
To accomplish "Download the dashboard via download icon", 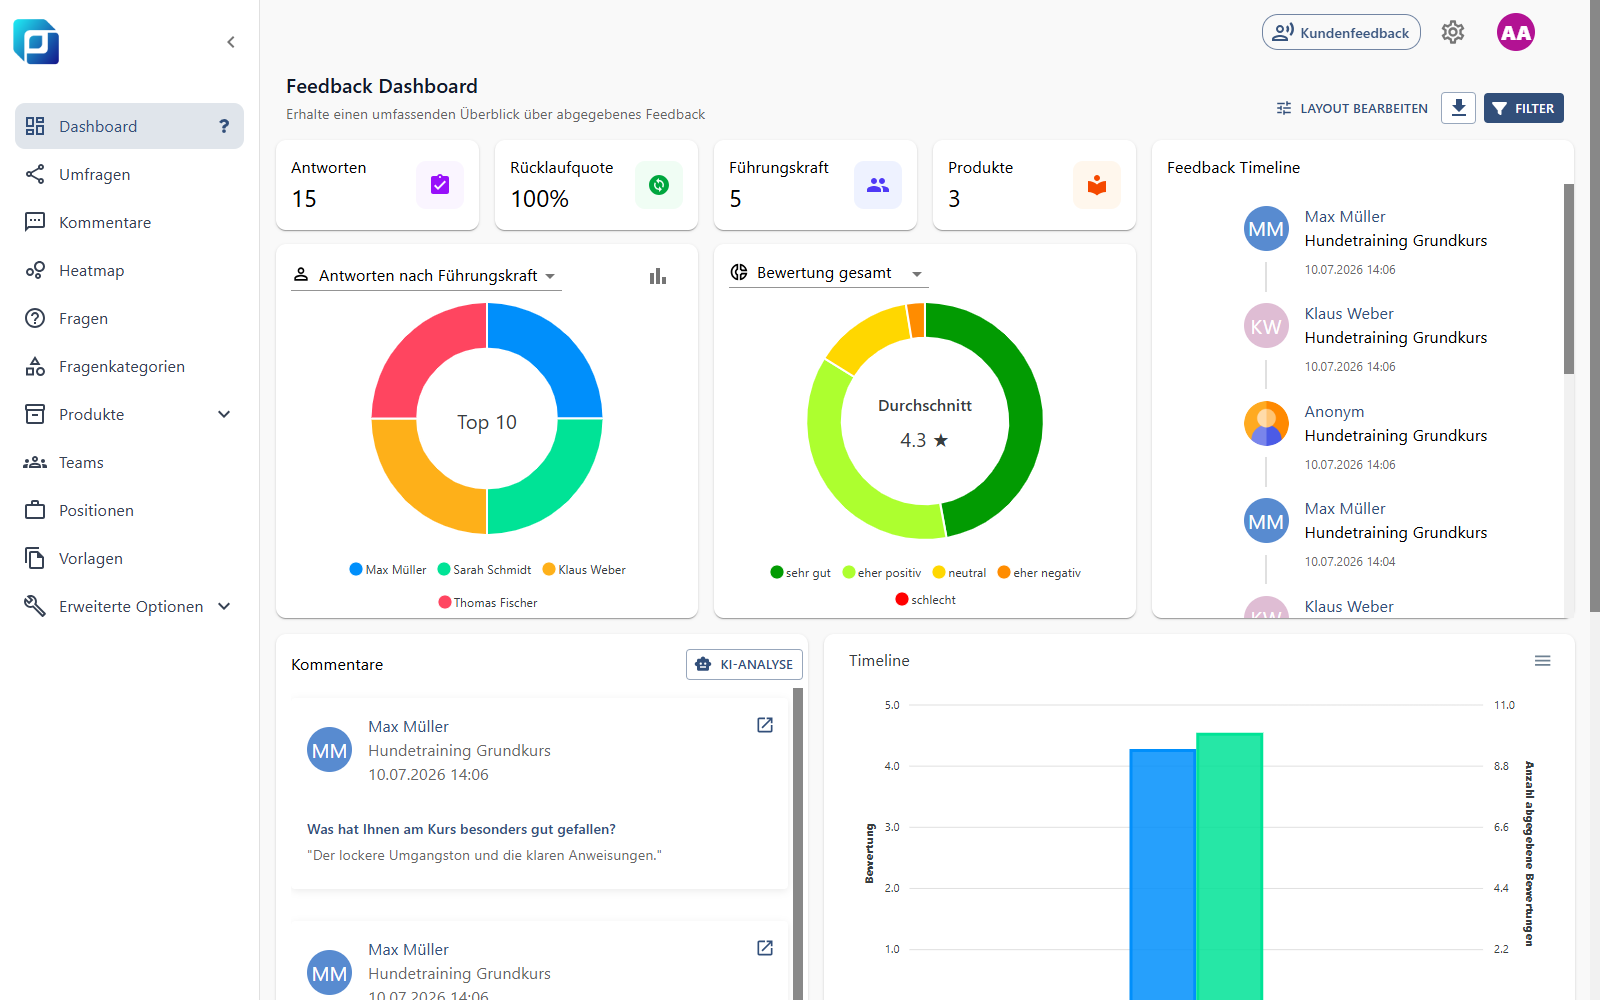I will point(1458,108).
